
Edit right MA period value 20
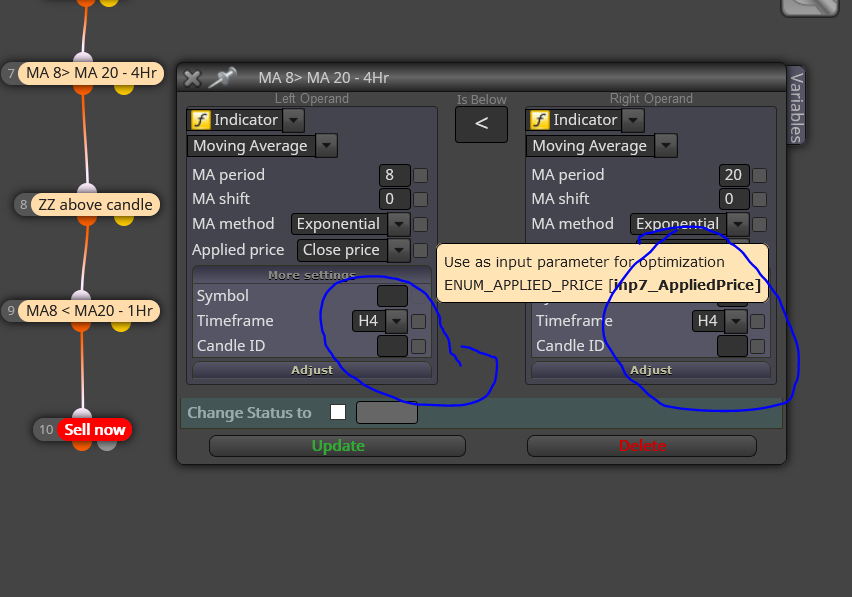tap(734, 175)
